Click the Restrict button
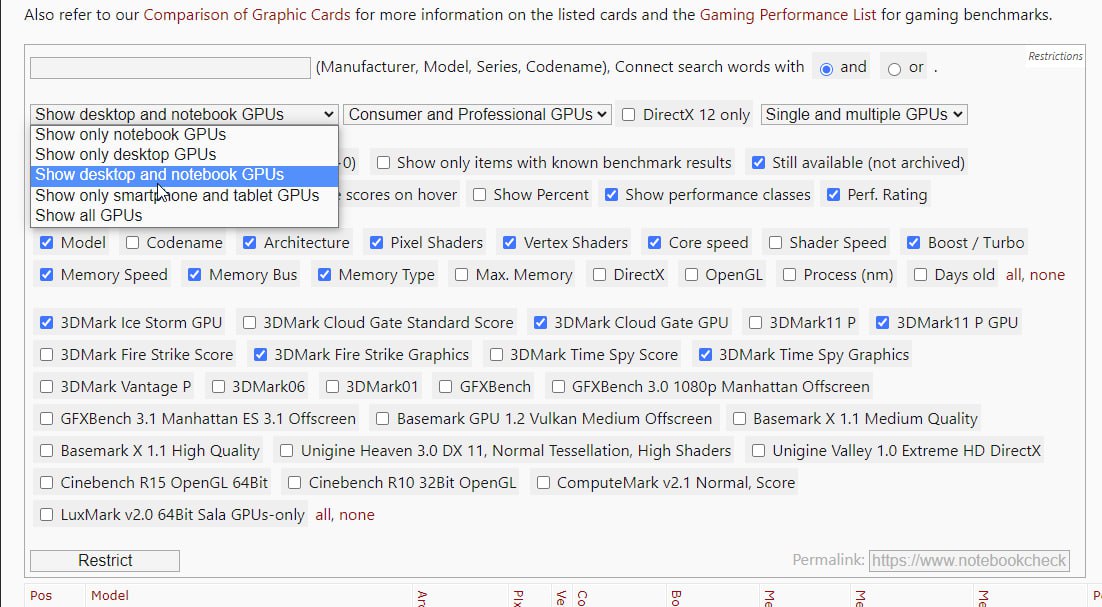This screenshot has width=1102, height=607. point(105,560)
